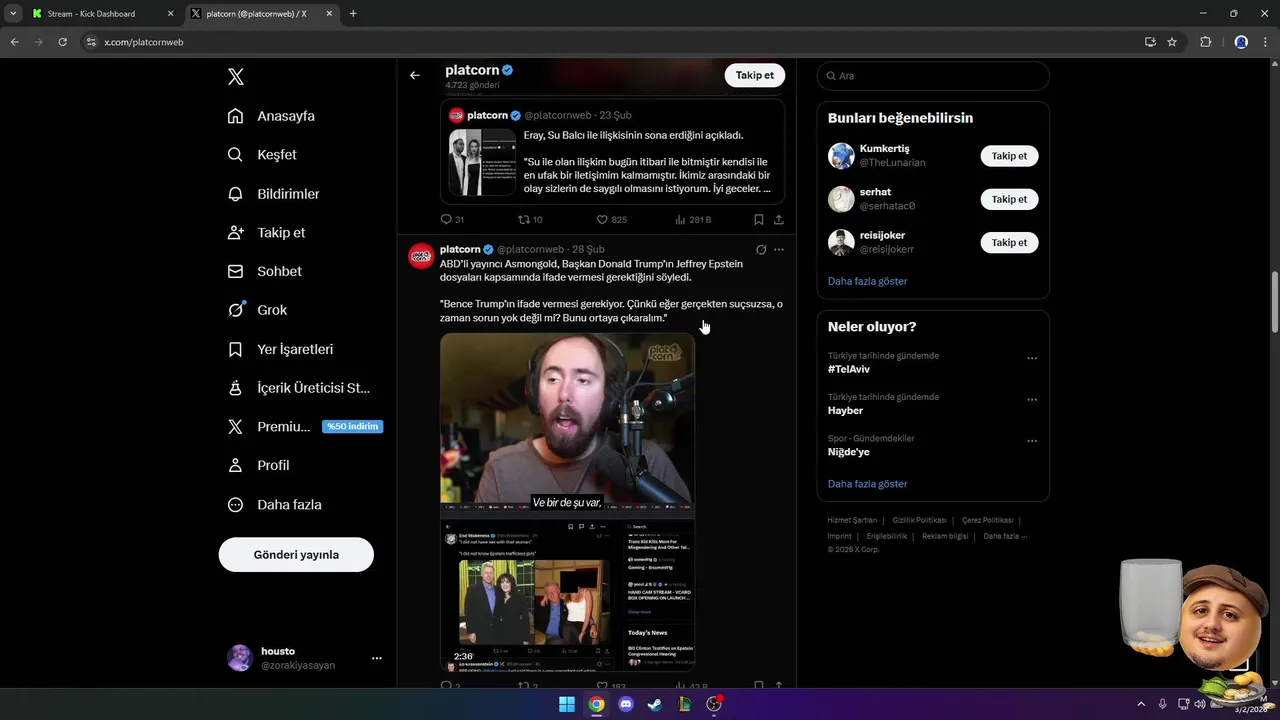Click the search box Ara

[x=933, y=76]
